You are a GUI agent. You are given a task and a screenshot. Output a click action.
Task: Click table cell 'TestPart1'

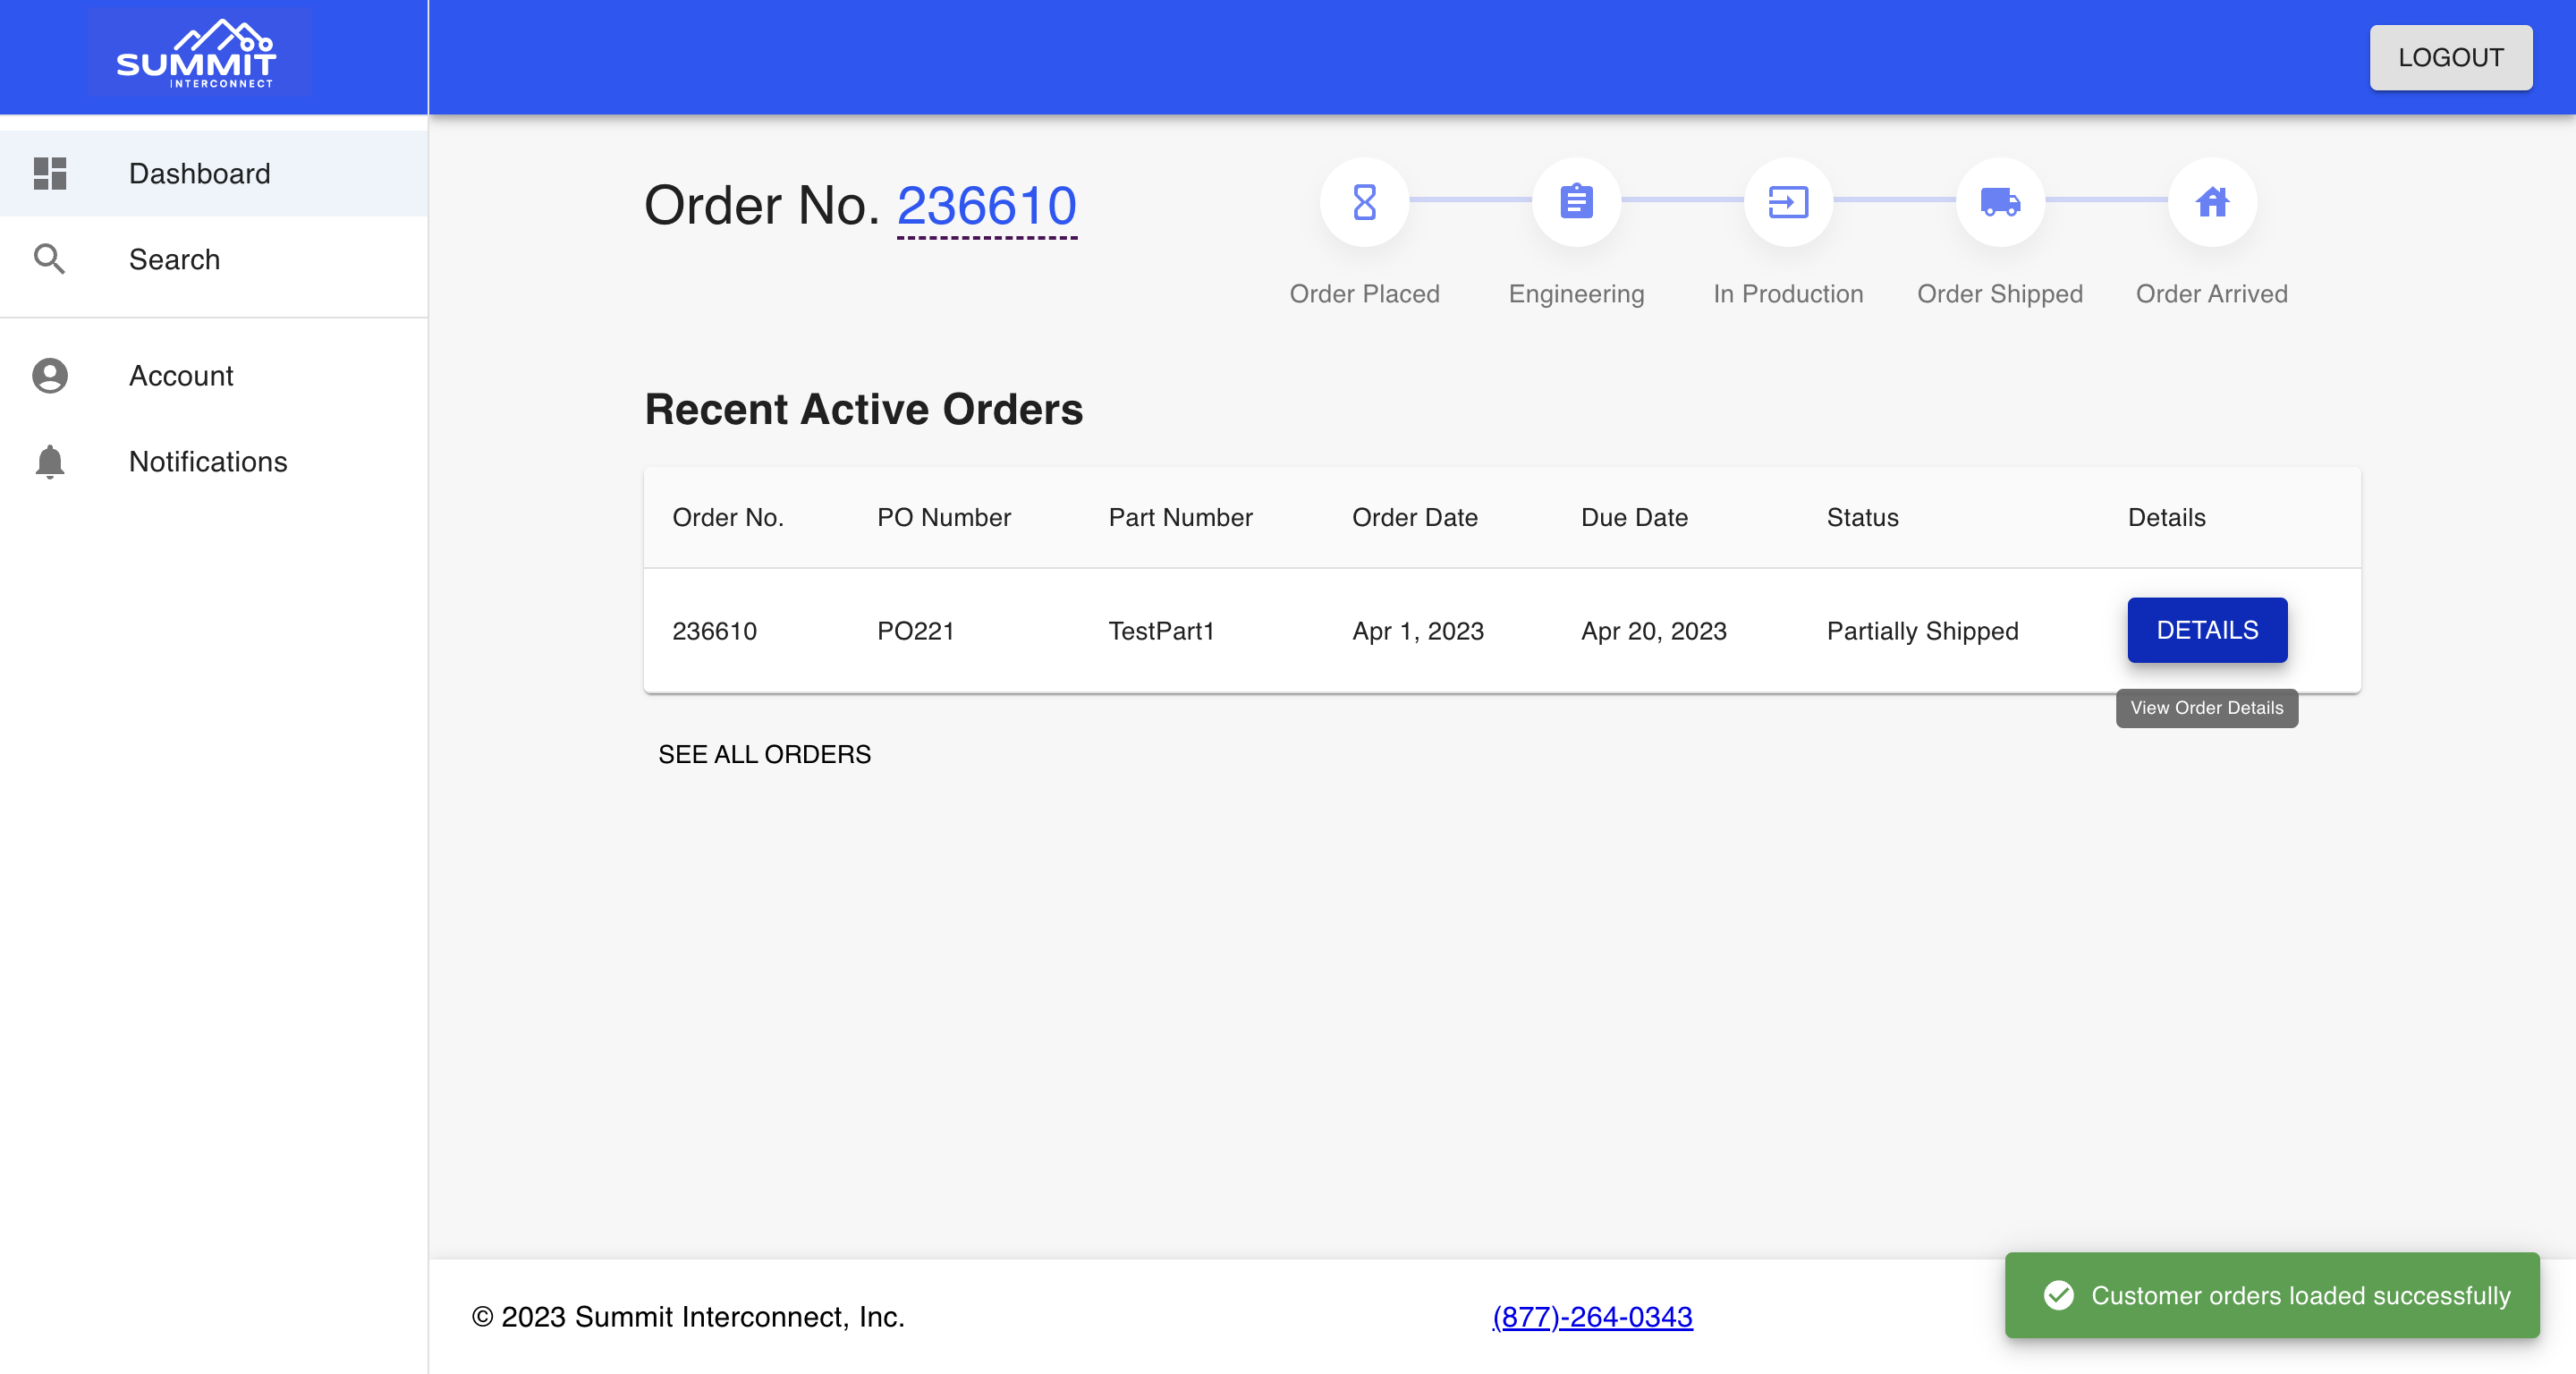(1161, 631)
